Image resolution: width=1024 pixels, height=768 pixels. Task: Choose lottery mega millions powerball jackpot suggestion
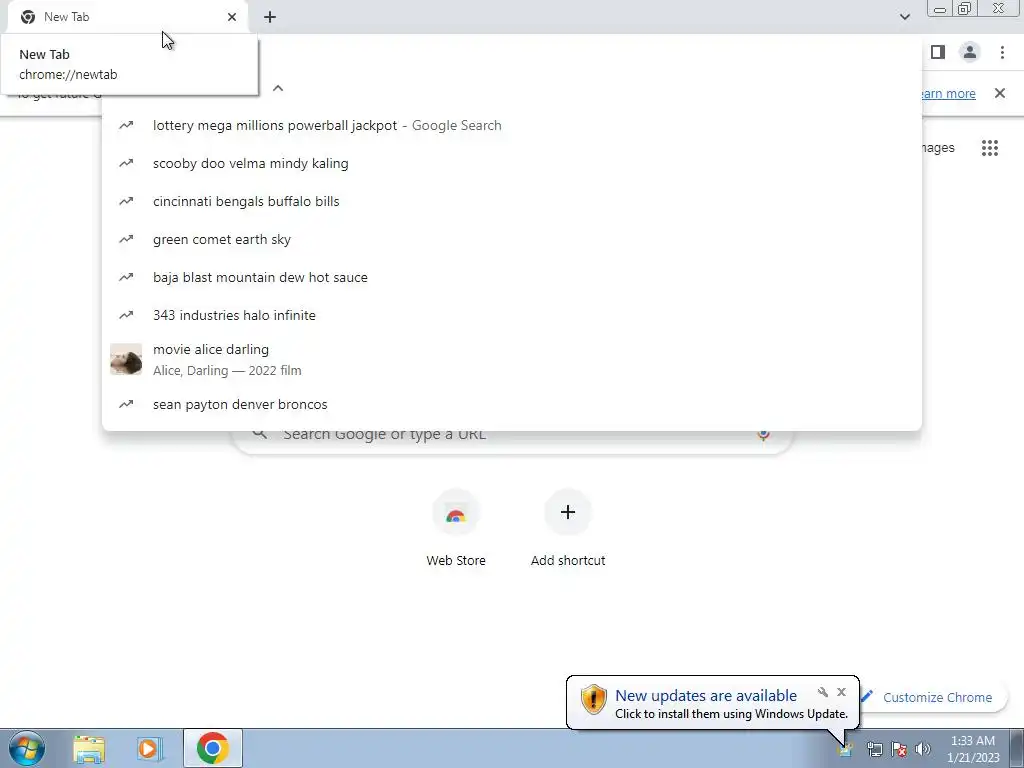click(x=511, y=125)
